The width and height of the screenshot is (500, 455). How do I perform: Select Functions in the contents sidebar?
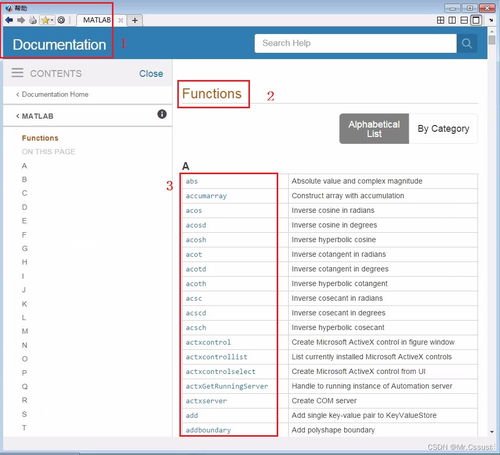[x=40, y=138]
